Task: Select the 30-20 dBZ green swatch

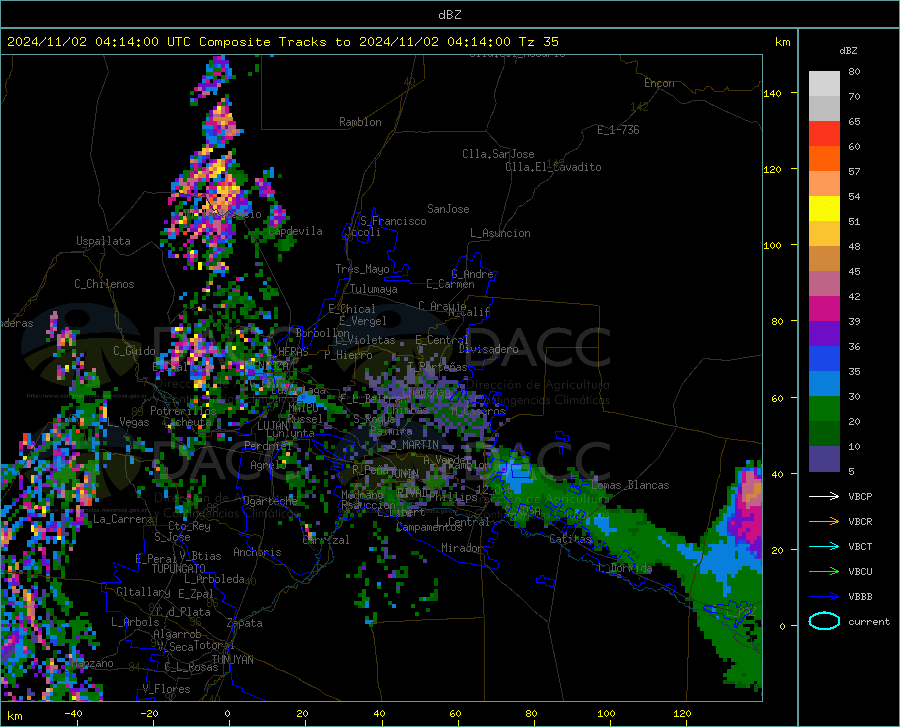Action: click(x=824, y=409)
